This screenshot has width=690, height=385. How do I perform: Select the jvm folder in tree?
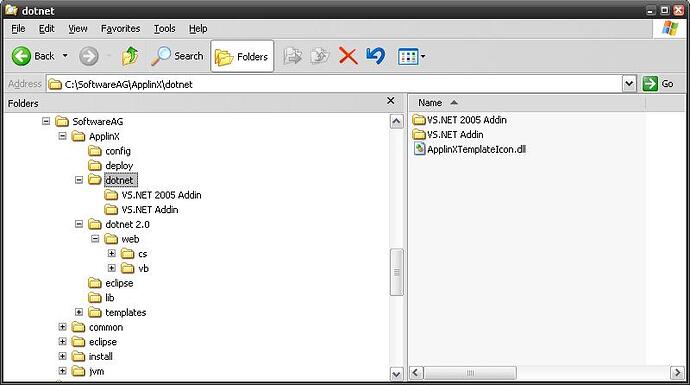pyautogui.click(x=88, y=371)
